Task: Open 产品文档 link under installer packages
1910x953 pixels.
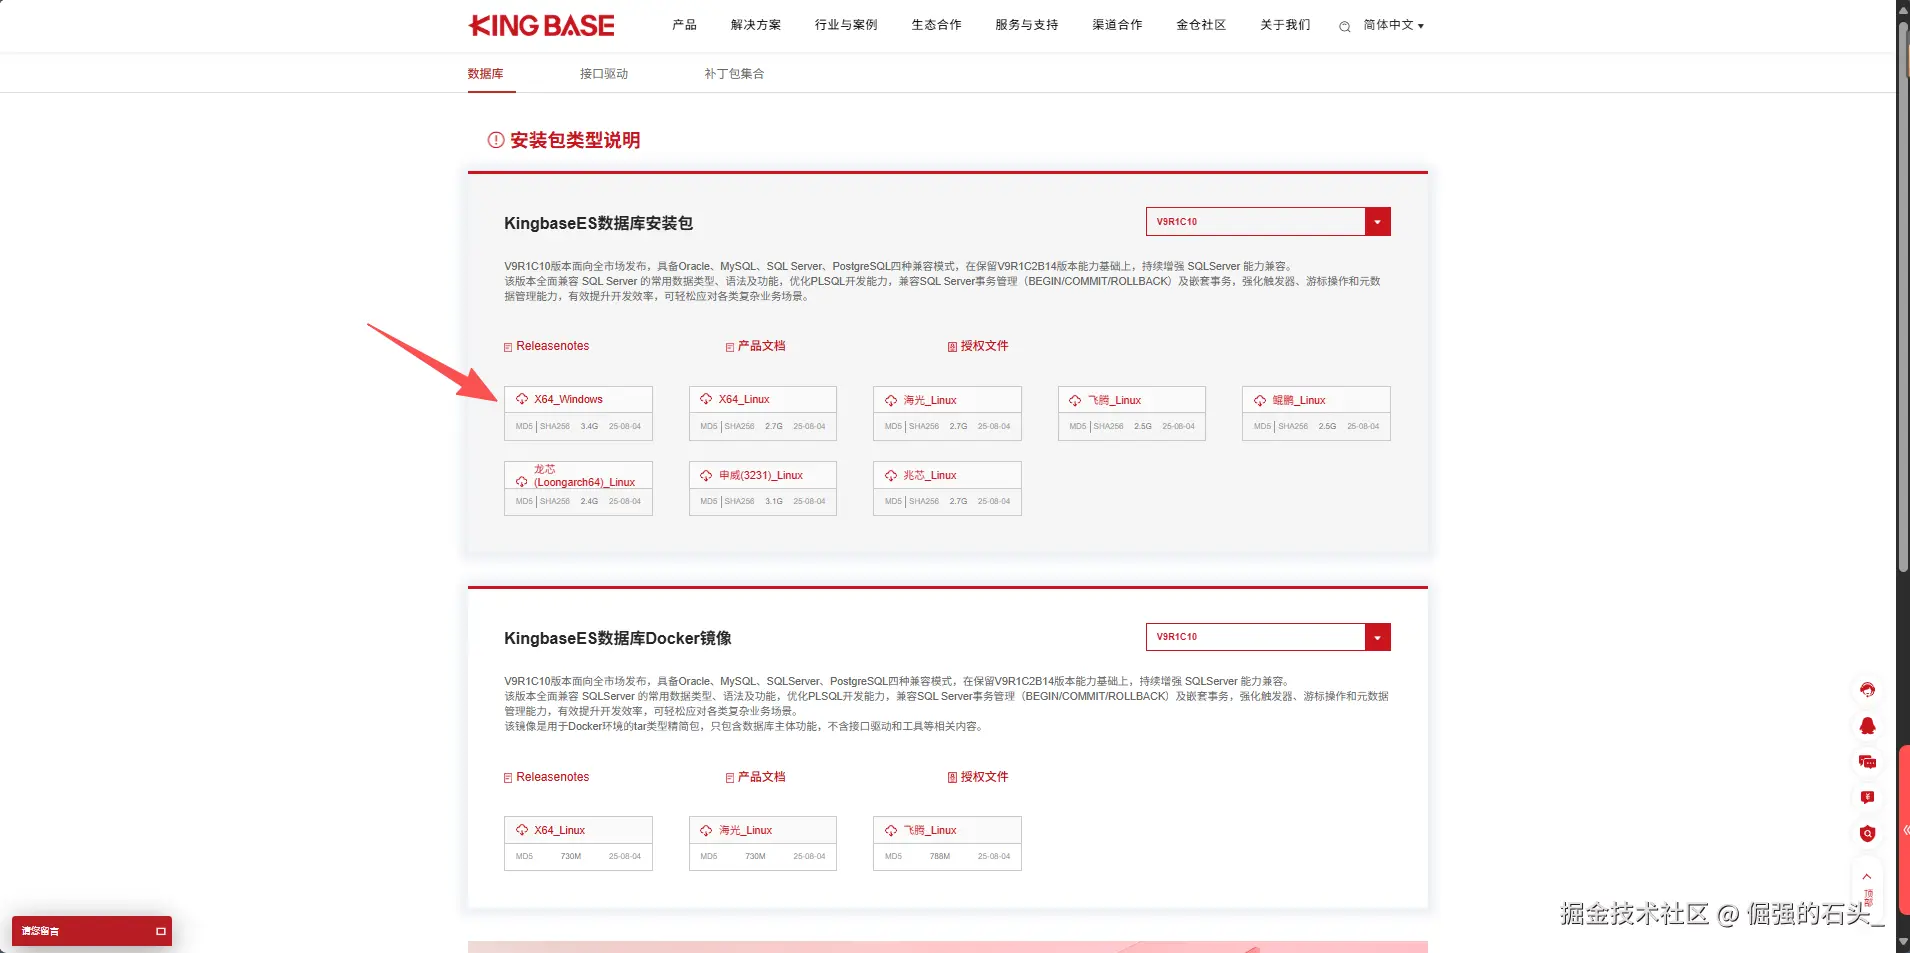Action: click(x=762, y=346)
